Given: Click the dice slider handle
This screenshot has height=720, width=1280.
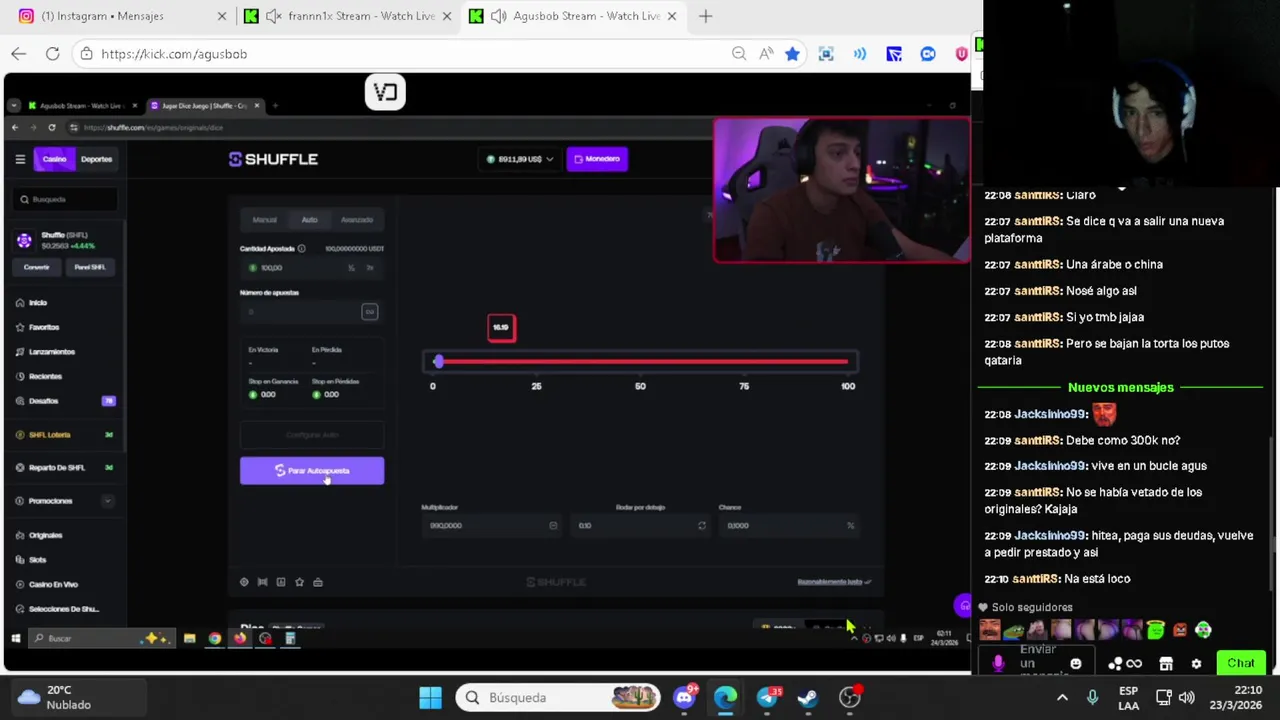Looking at the screenshot, I should tap(438, 361).
